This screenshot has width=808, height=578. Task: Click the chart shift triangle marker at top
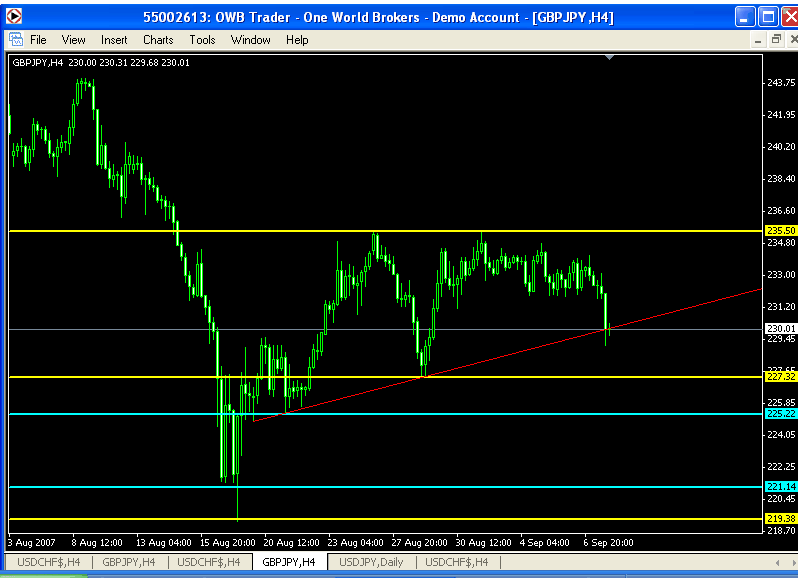[610, 58]
